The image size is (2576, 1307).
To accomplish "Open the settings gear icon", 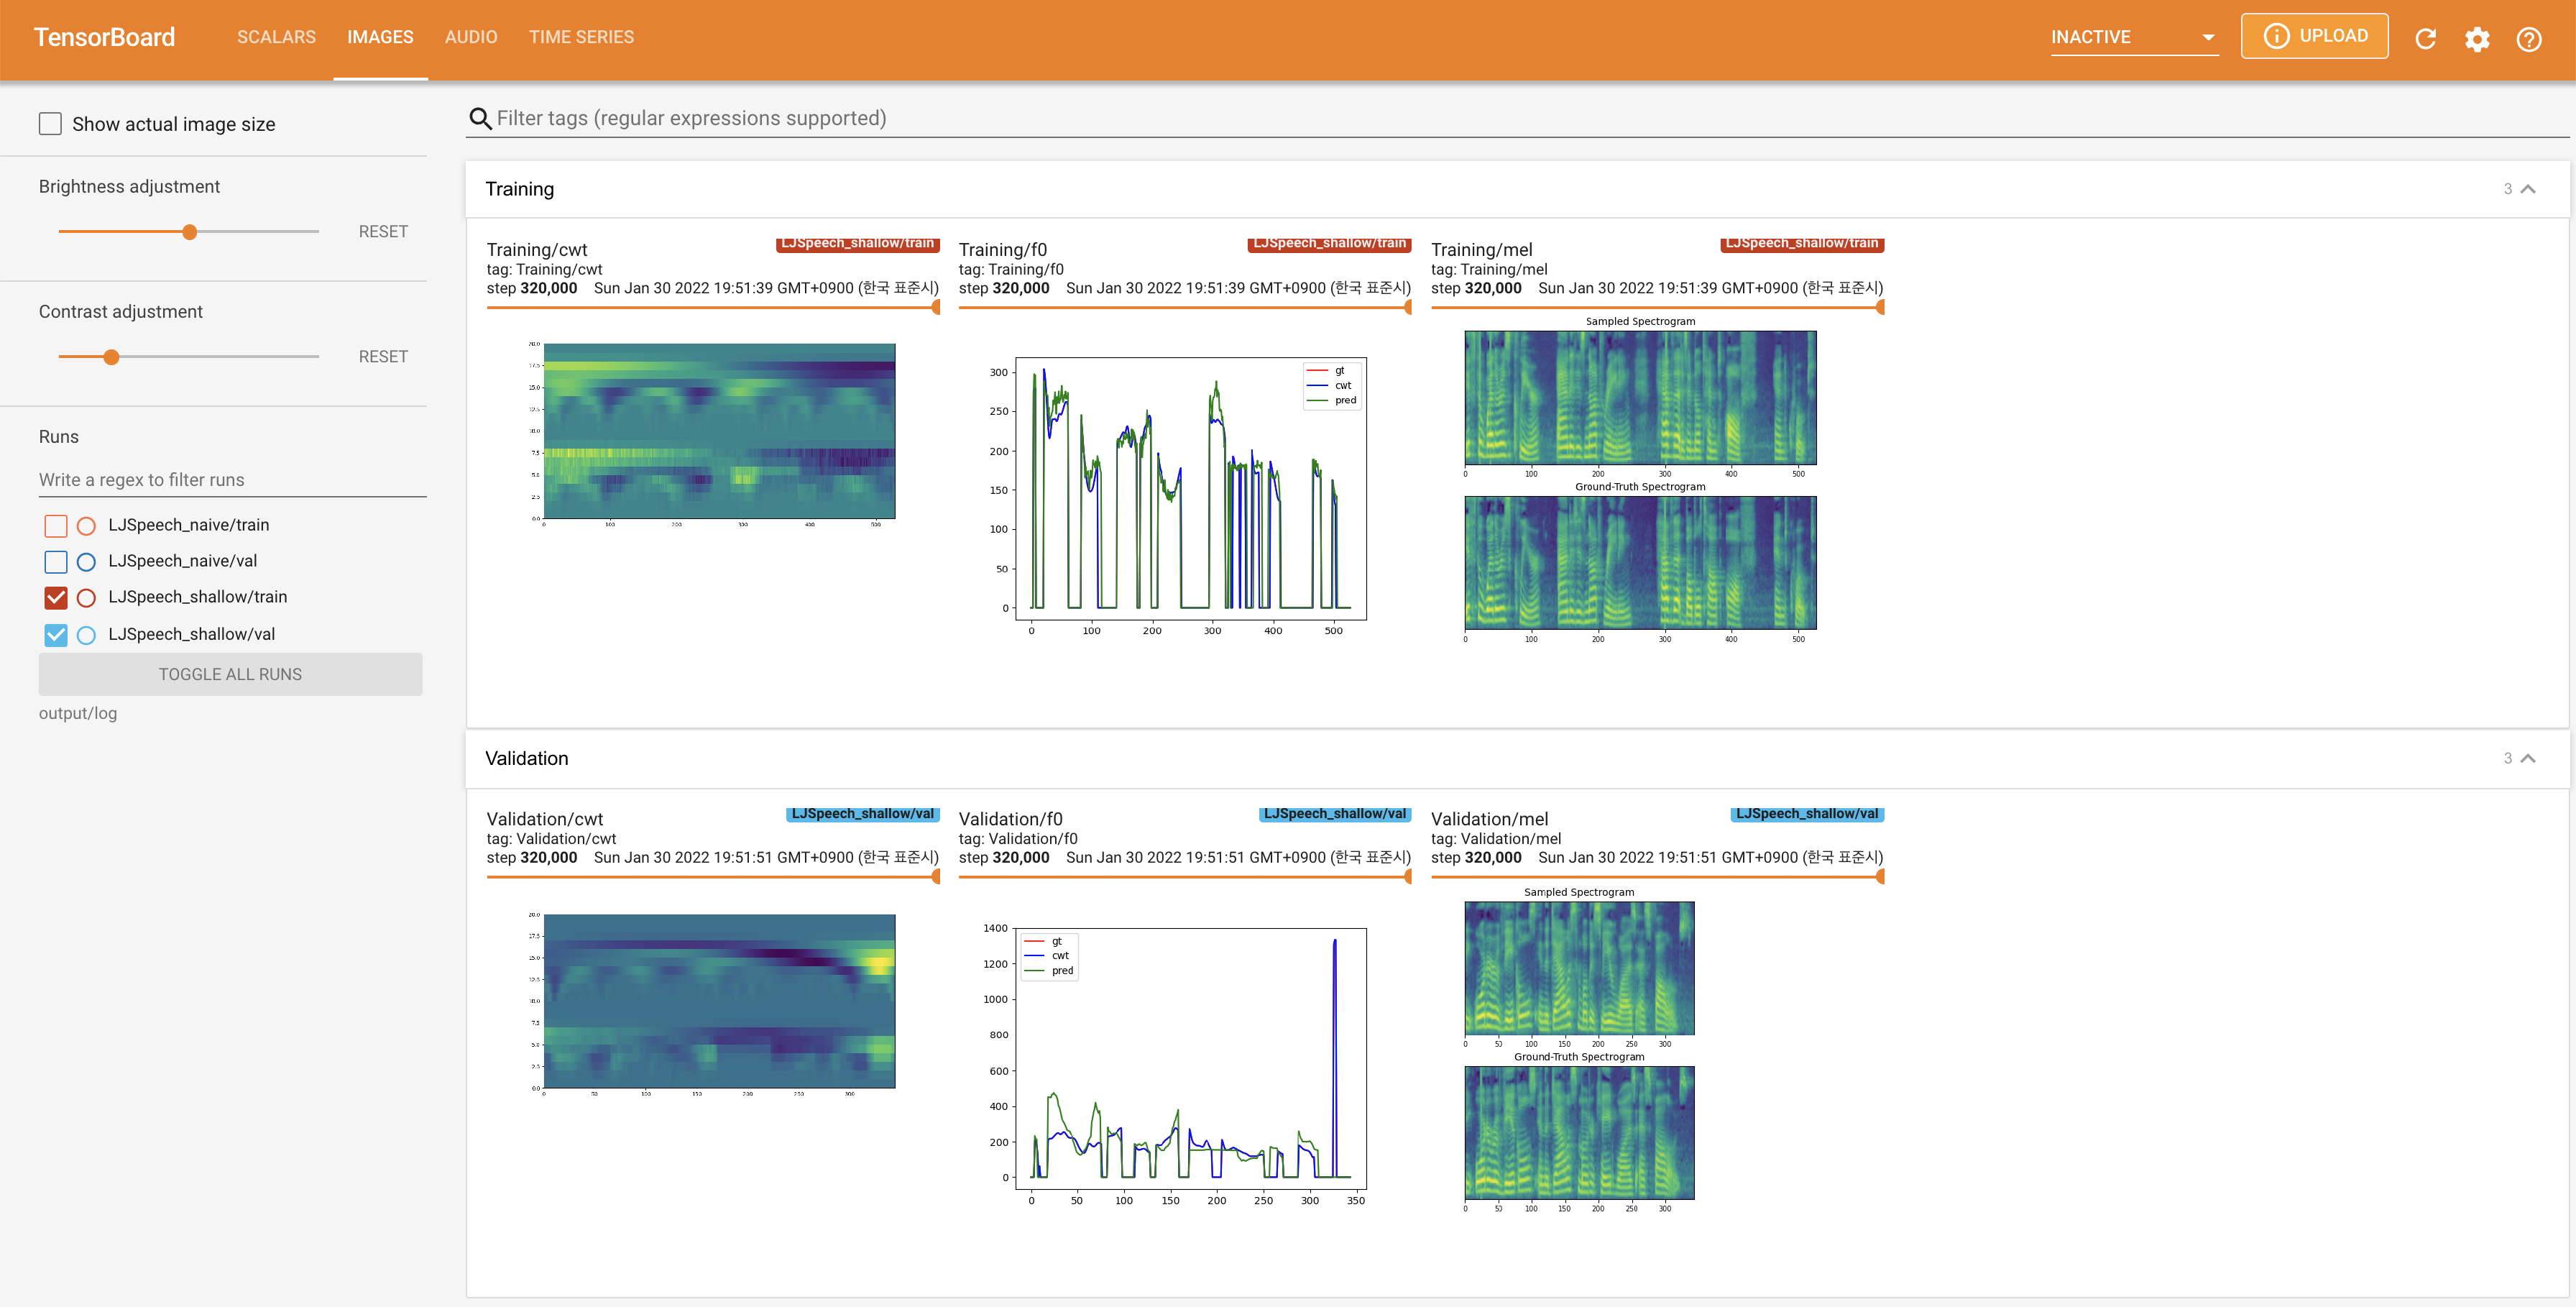I will tap(2477, 38).
